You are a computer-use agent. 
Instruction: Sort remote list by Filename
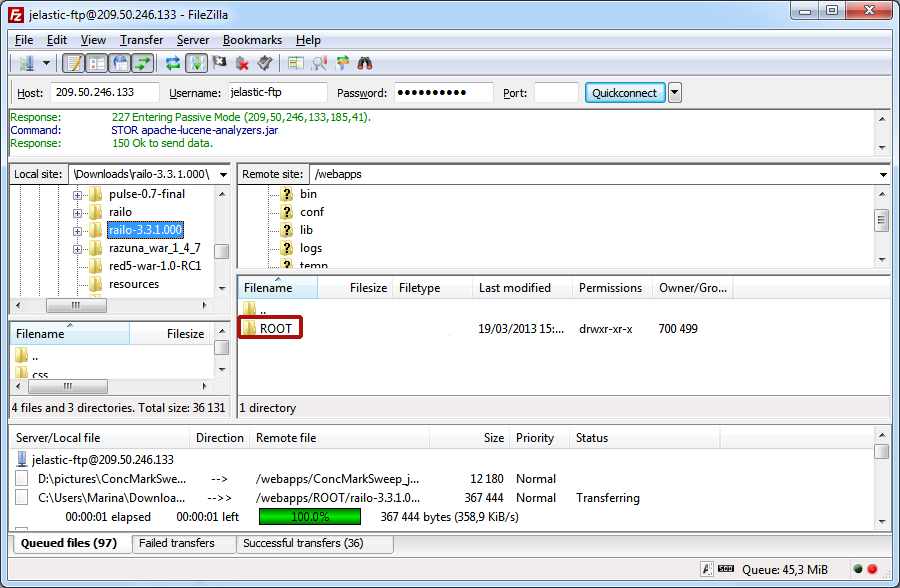[278, 288]
